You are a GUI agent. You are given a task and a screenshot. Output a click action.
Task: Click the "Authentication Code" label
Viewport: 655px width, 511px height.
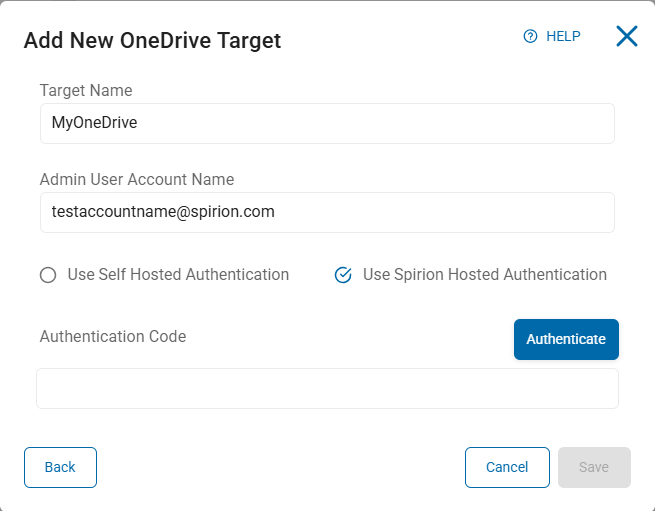click(x=113, y=337)
